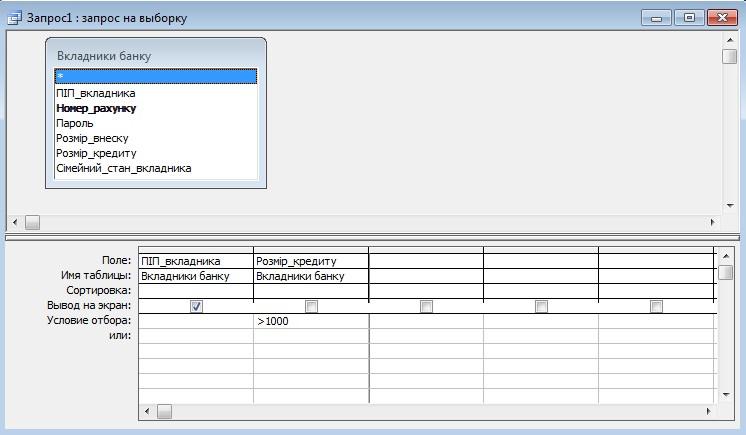
Task: Maximize the Запрос1 query window
Action: [689, 17]
